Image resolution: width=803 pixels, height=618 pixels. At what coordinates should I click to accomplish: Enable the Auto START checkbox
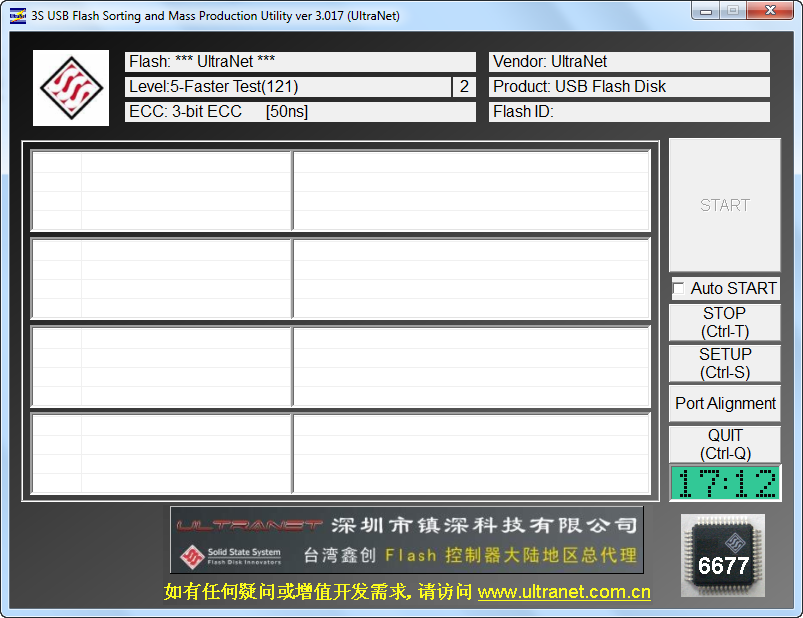pyautogui.click(x=678, y=288)
